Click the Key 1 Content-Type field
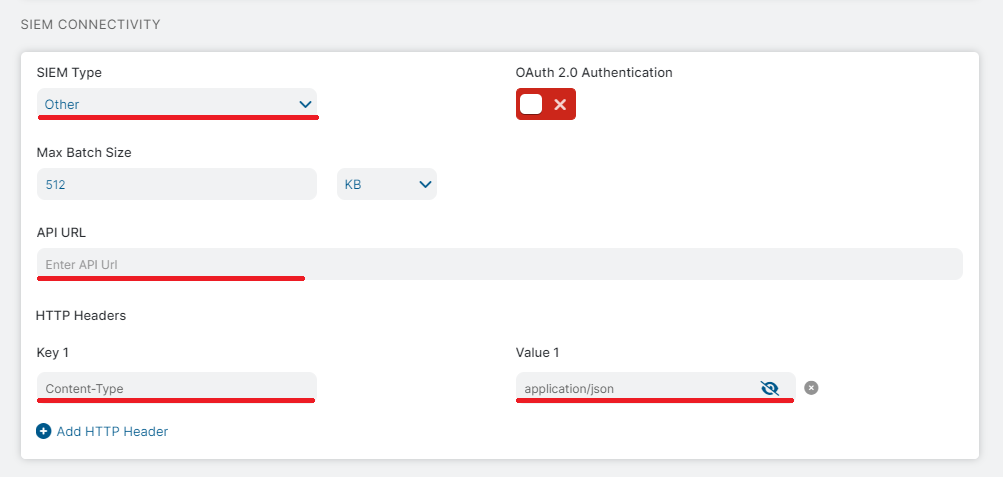 176,388
